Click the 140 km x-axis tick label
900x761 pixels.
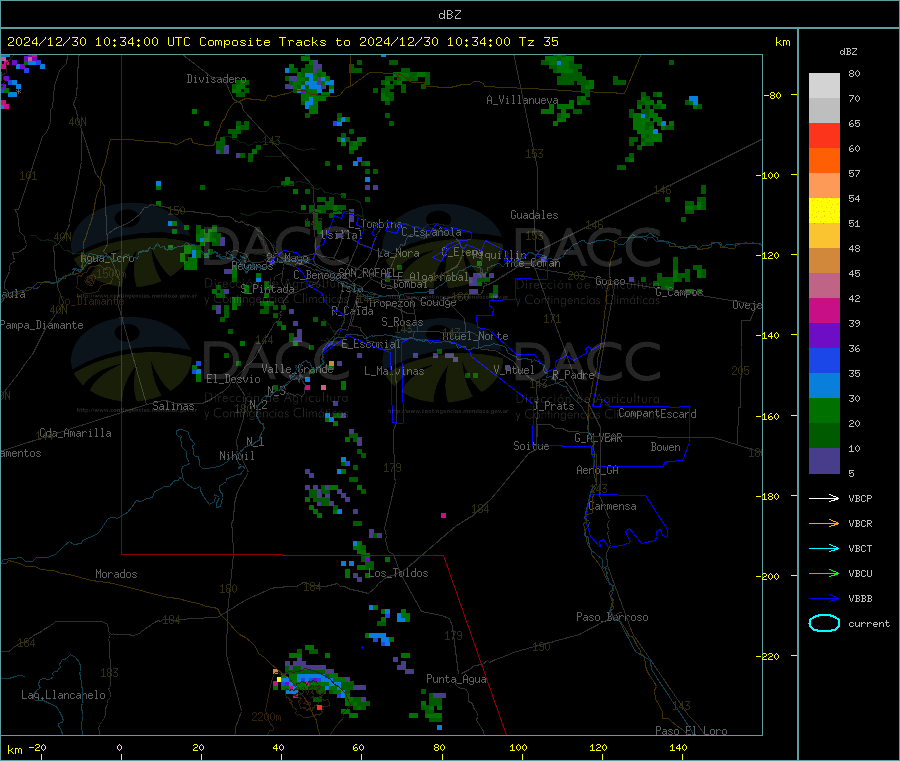pyautogui.click(x=678, y=747)
